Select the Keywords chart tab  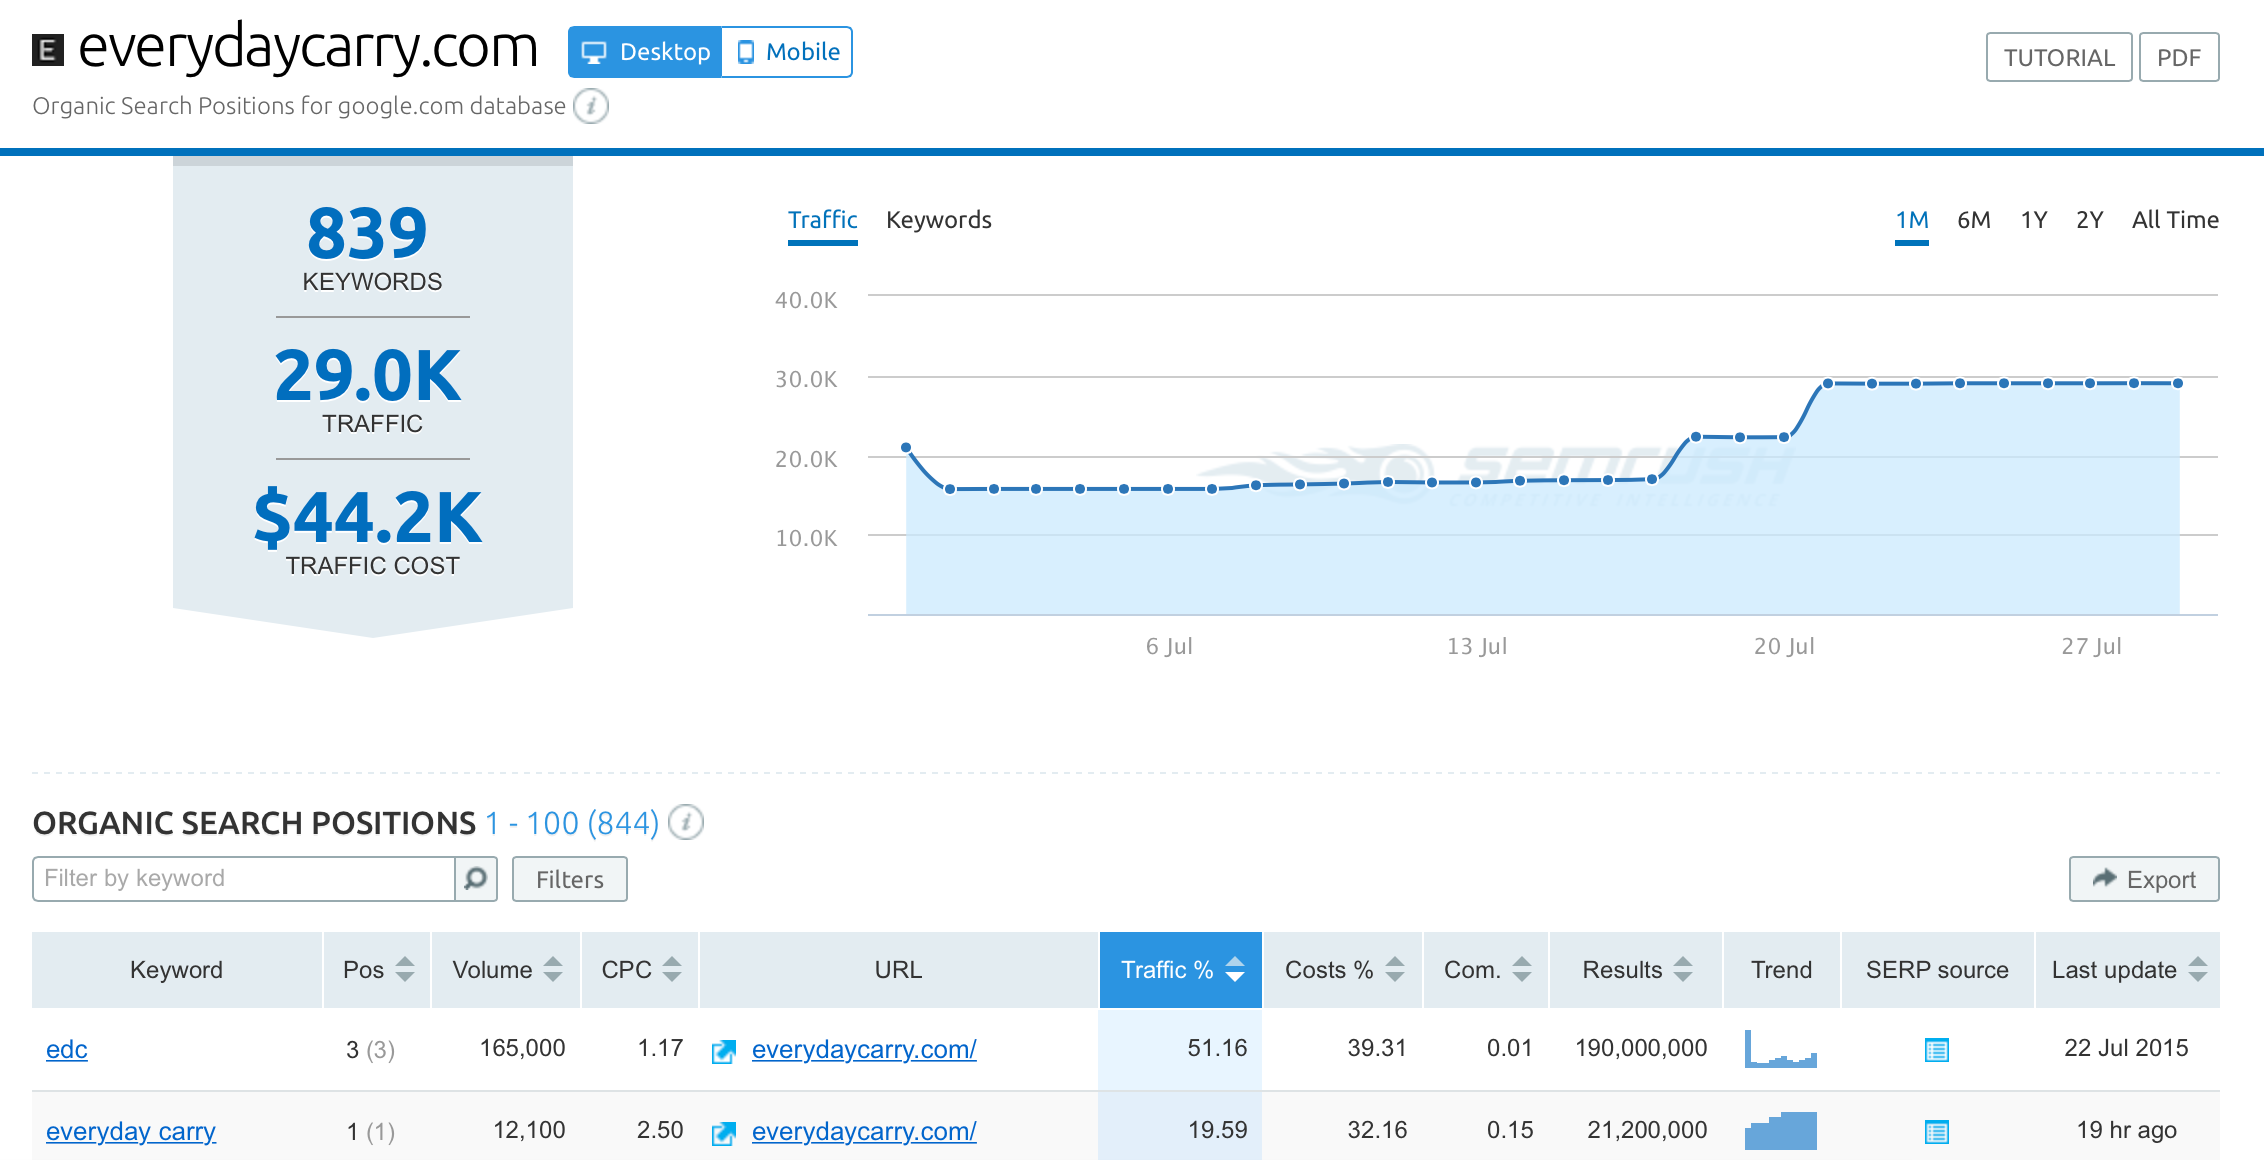[939, 220]
